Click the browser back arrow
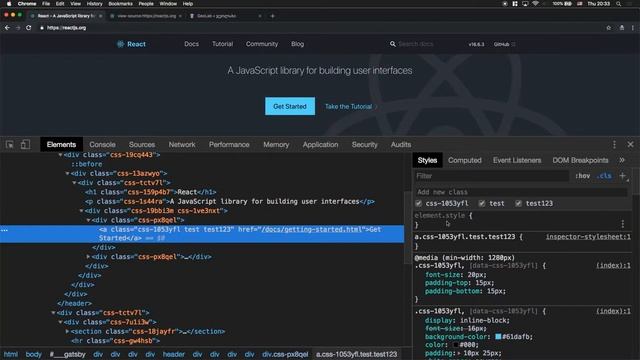This screenshot has width=640, height=360. point(7,28)
